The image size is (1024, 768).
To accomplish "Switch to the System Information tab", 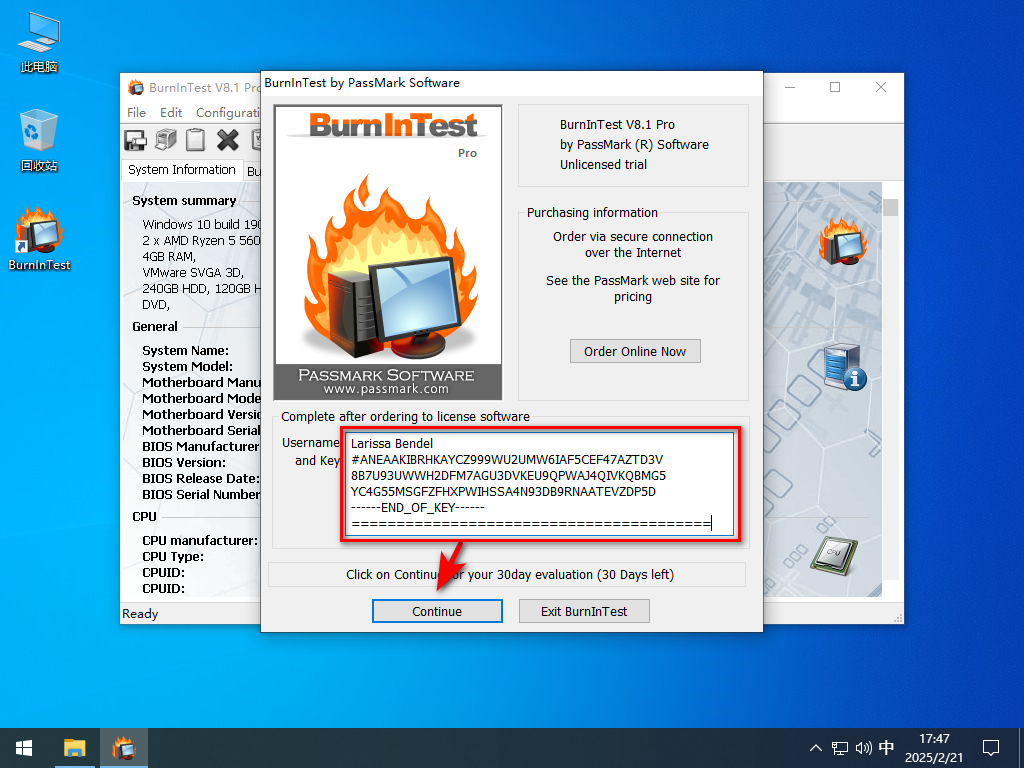I will [182, 170].
